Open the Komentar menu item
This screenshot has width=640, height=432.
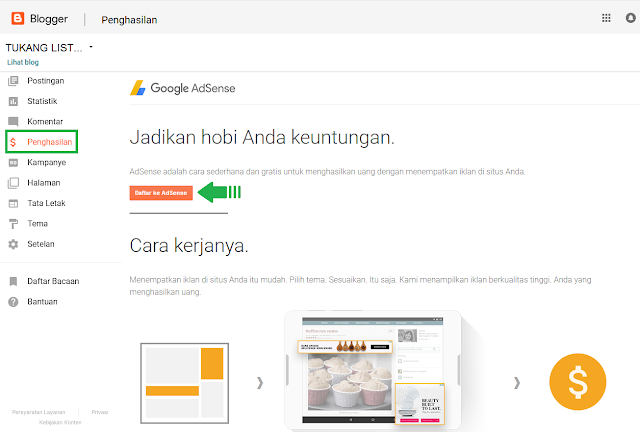pos(45,122)
